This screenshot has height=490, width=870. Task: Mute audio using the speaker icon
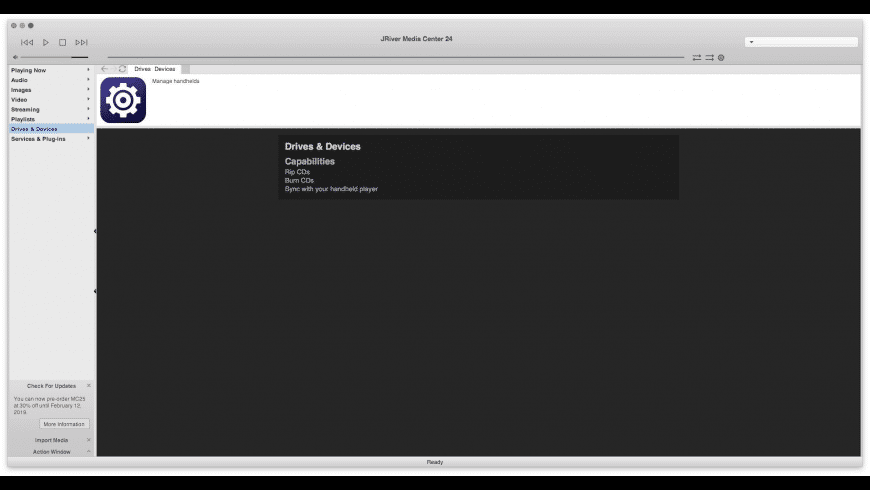pyautogui.click(x=16, y=57)
